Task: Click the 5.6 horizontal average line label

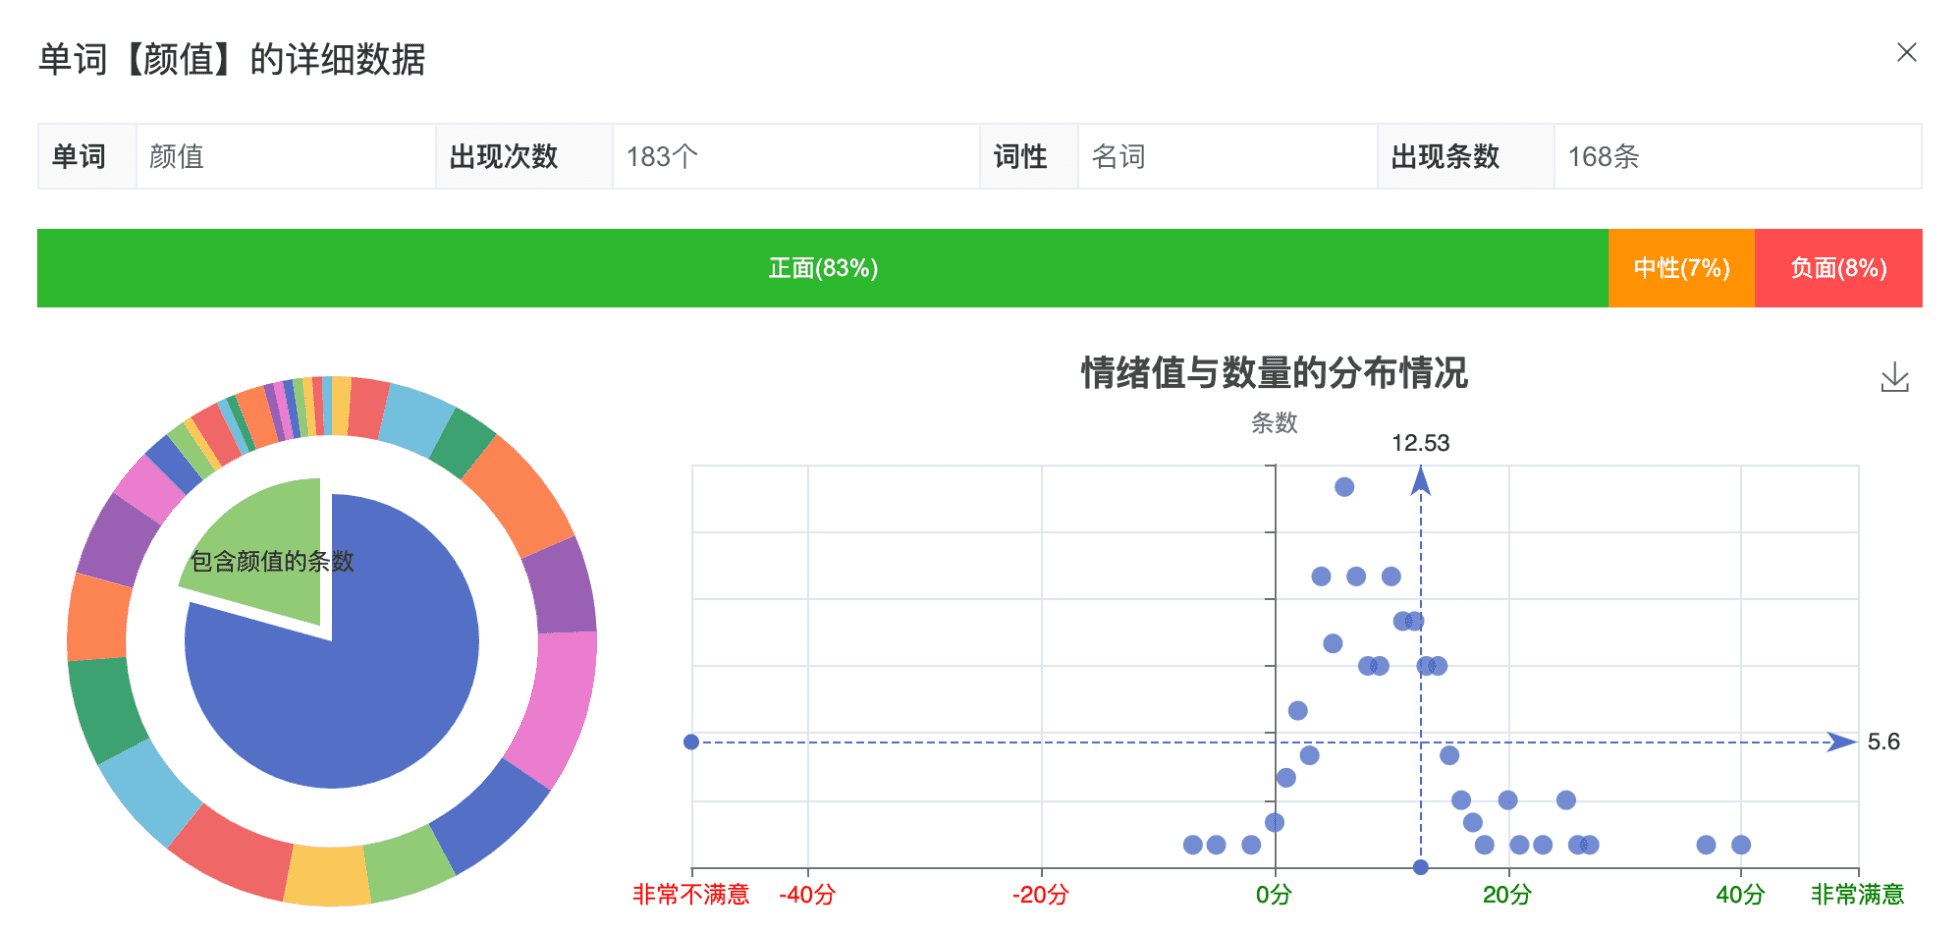Action: [1883, 742]
